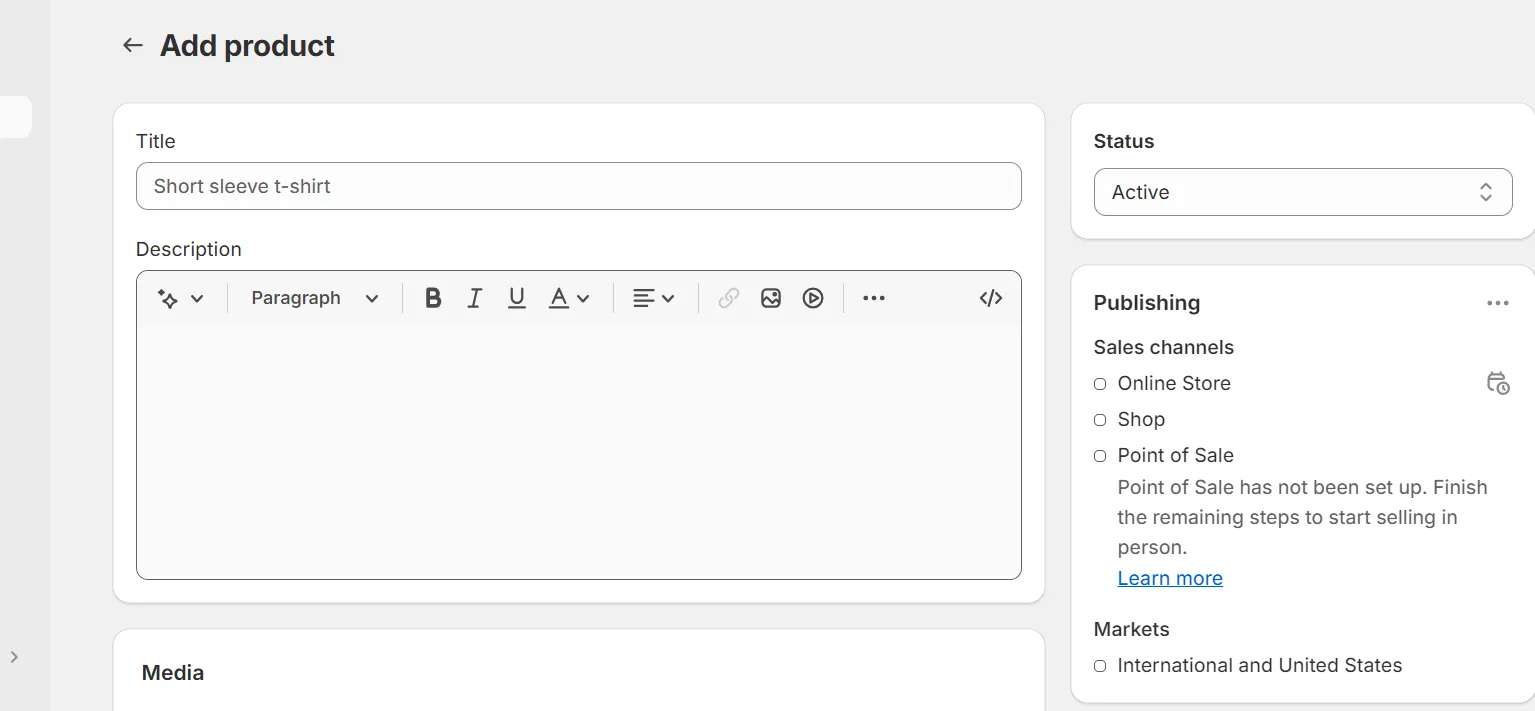Insert a video into description
Screen dimensions: 1535x711
(x=813, y=298)
